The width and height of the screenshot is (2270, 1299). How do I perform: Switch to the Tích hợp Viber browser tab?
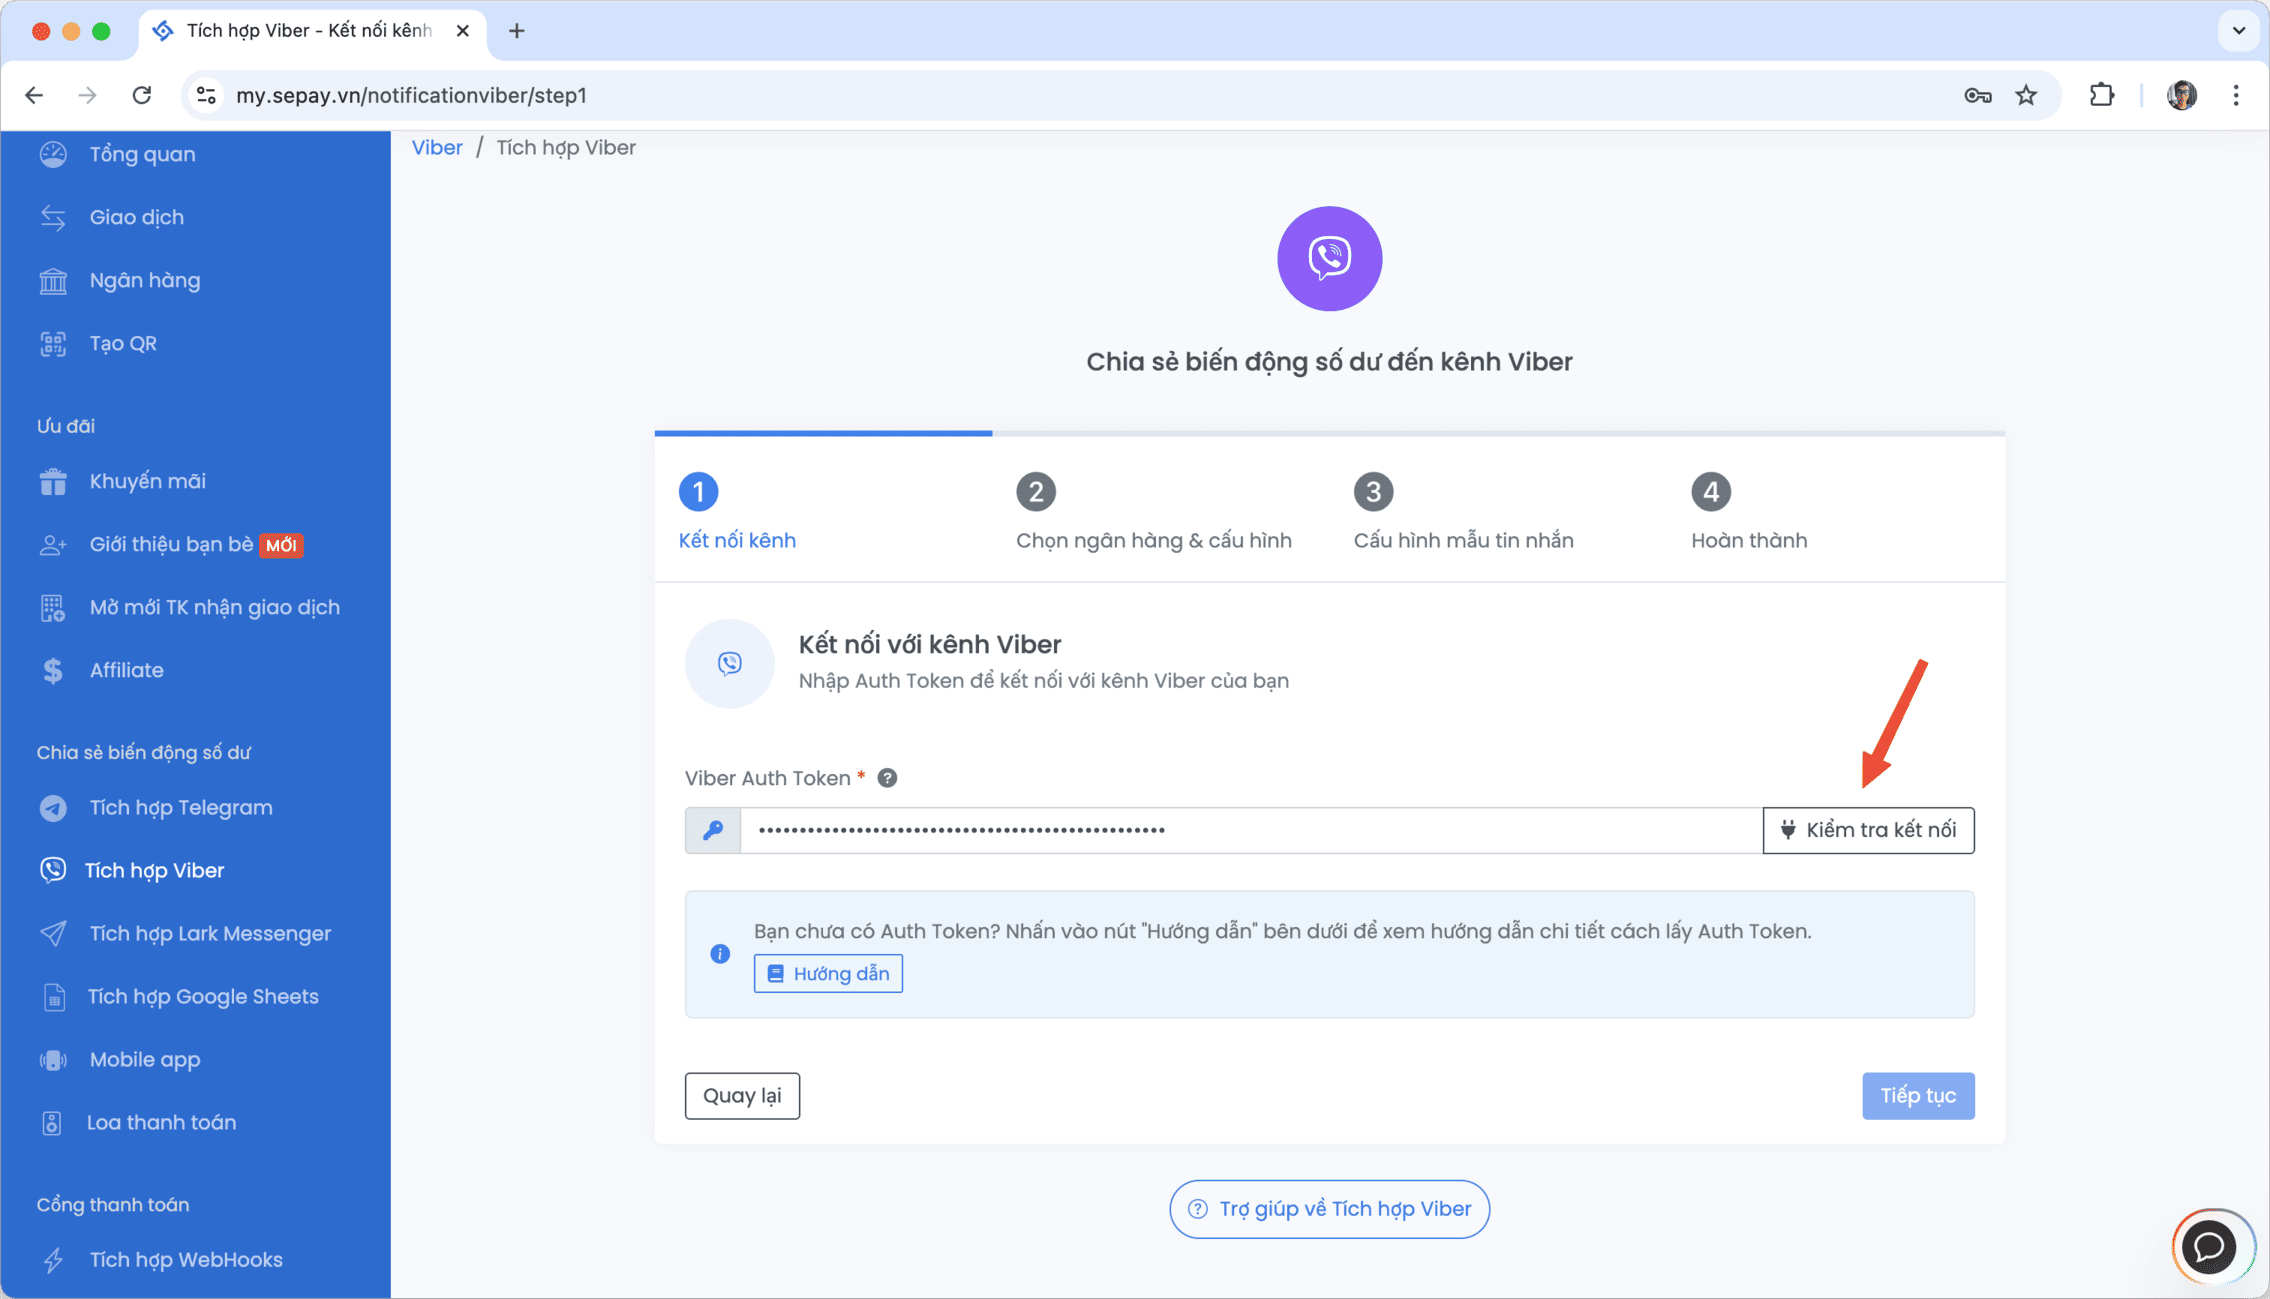[310, 31]
